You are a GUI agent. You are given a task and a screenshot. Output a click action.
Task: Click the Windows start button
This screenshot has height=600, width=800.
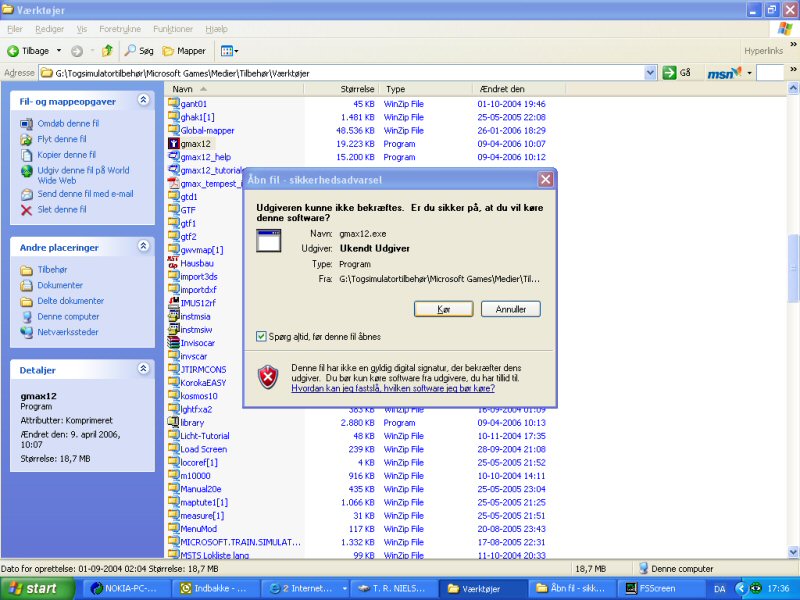tap(34, 588)
